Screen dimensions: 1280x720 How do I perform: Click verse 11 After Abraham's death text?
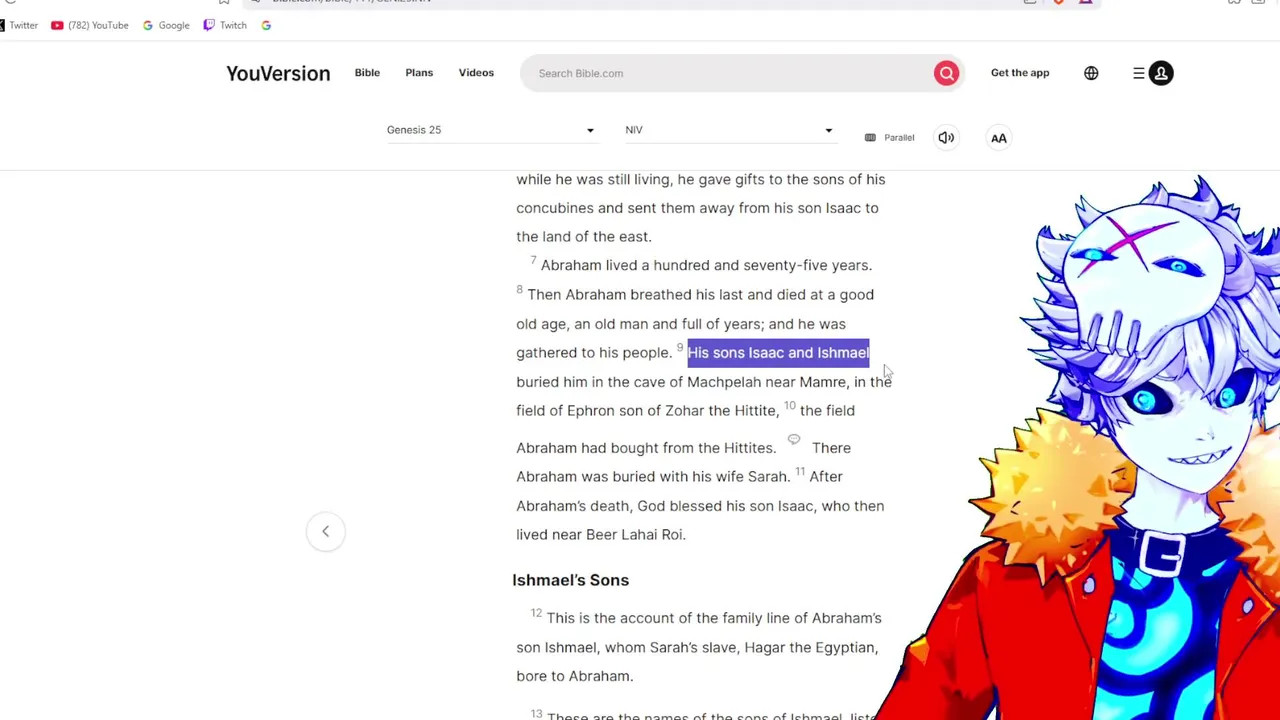pyautogui.click(x=700, y=505)
